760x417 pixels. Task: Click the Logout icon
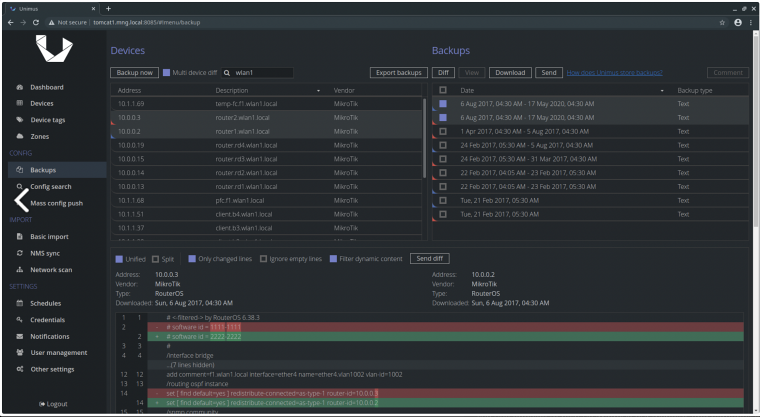(42, 404)
